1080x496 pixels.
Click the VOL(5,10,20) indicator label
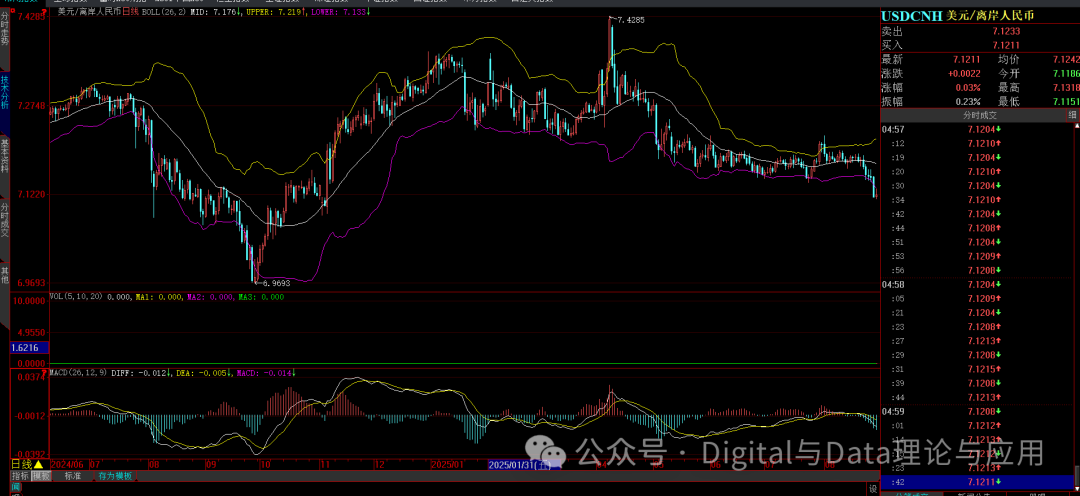pyautogui.click(x=76, y=297)
